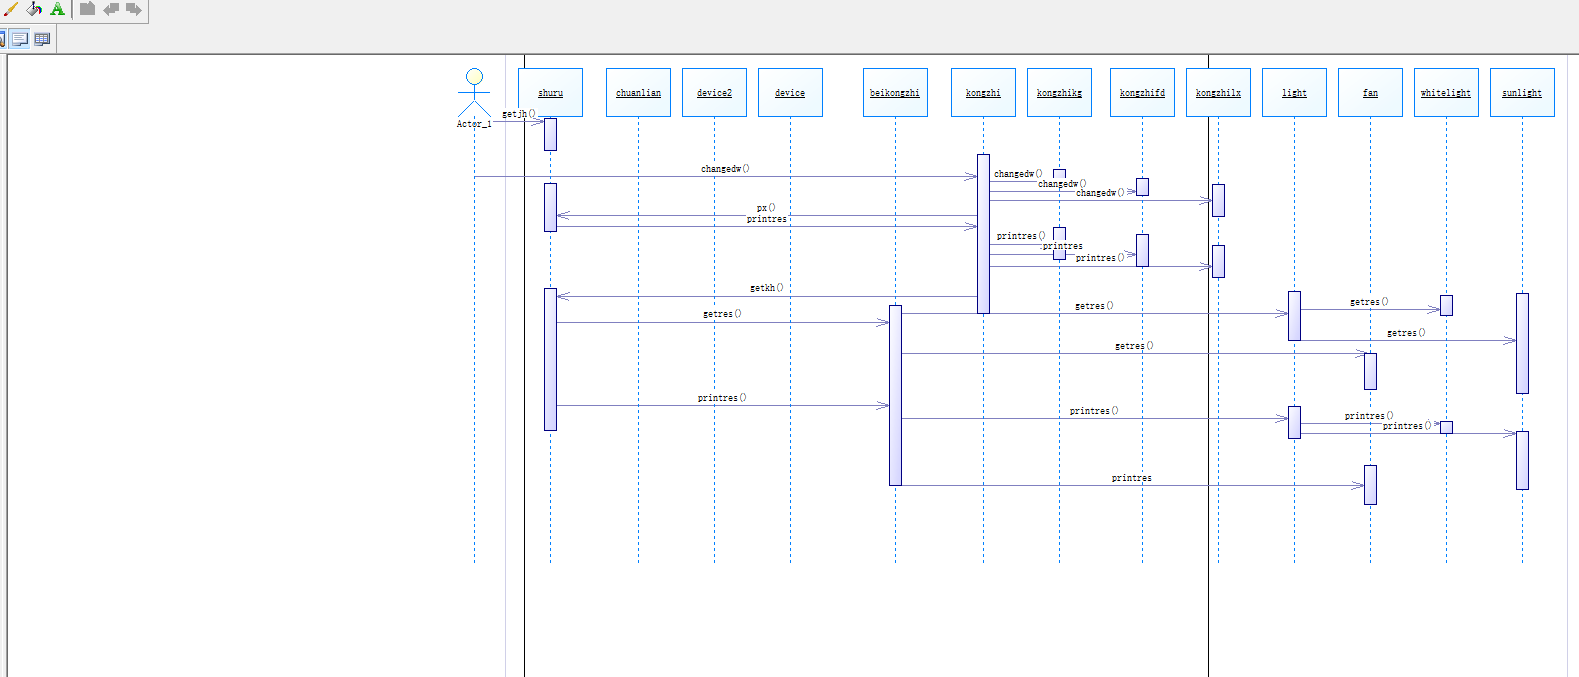The height and width of the screenshot is (677, 1579).
Task: Click the grayed browse previous diagram arrow
Action: [x=111, y=9]
